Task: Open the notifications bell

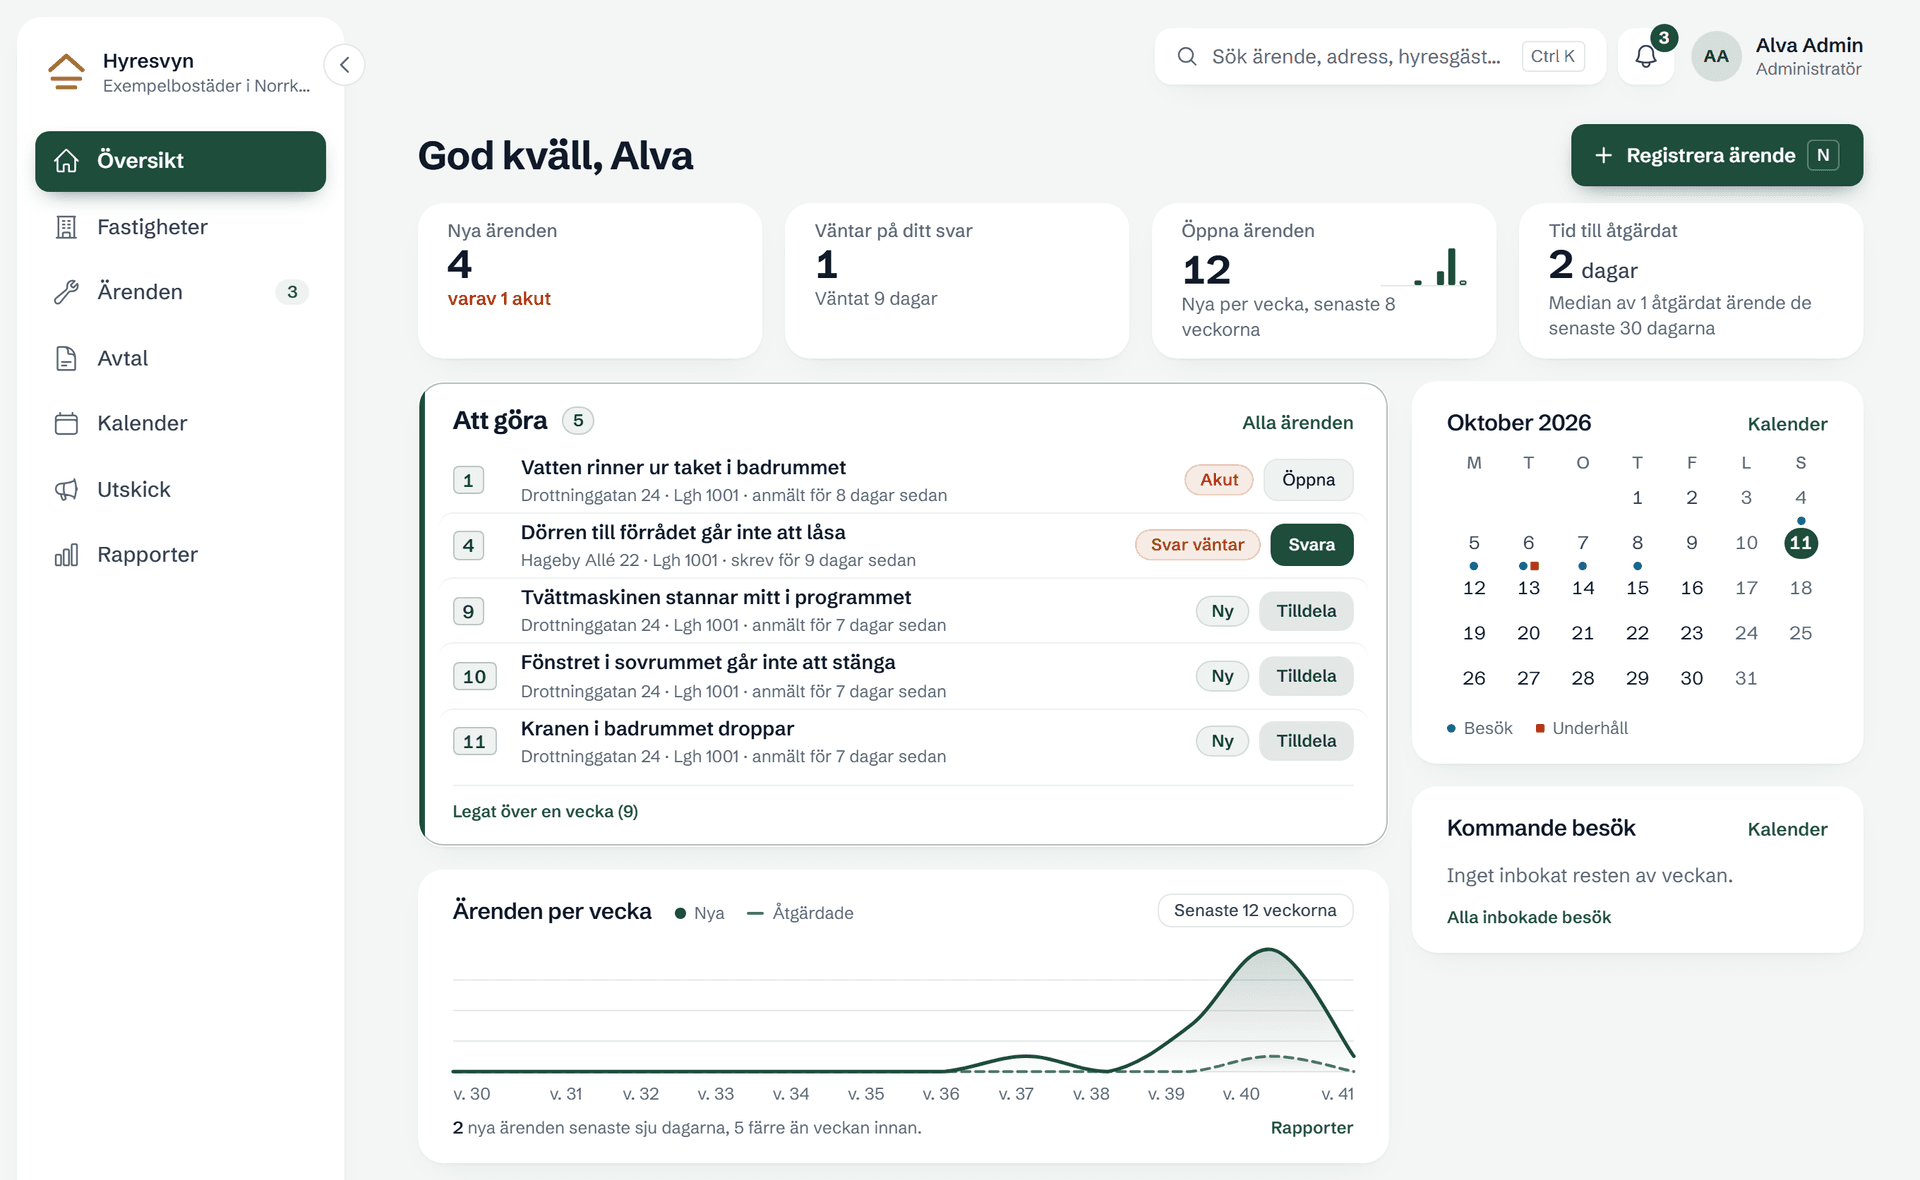Action: [x=1646, y=56]
